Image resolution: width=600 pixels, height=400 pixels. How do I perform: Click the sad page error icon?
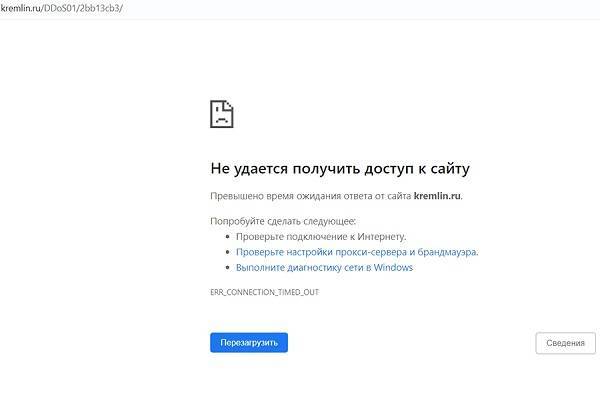pyautogui.click(x=222, y=114)
